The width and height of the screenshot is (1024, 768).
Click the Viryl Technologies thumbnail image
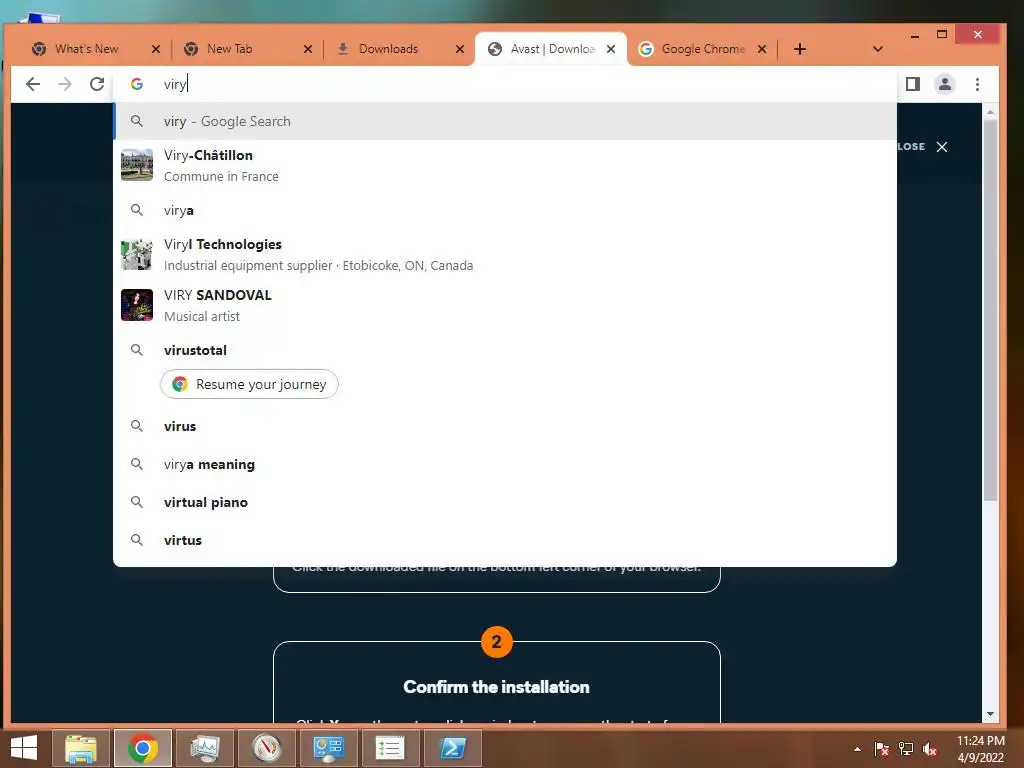(x=136, y=254)
